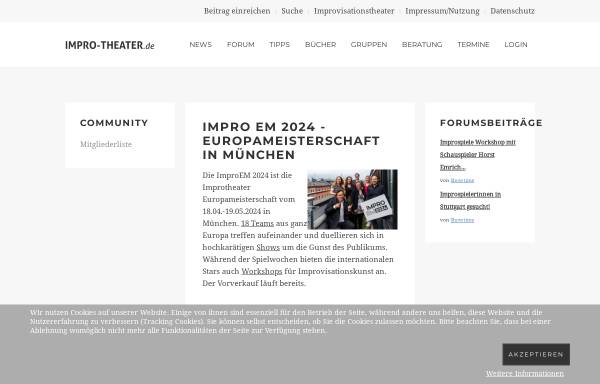
Task: Open the Mitgliederliste community link
Action: pos(106,145)
